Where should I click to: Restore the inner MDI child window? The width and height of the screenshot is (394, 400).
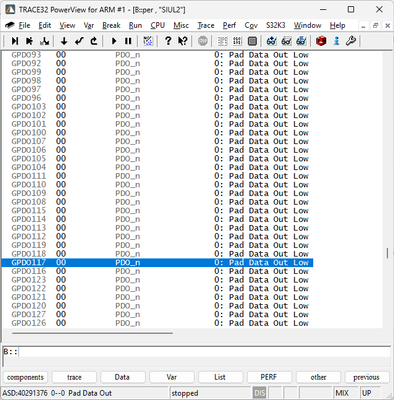375,25
